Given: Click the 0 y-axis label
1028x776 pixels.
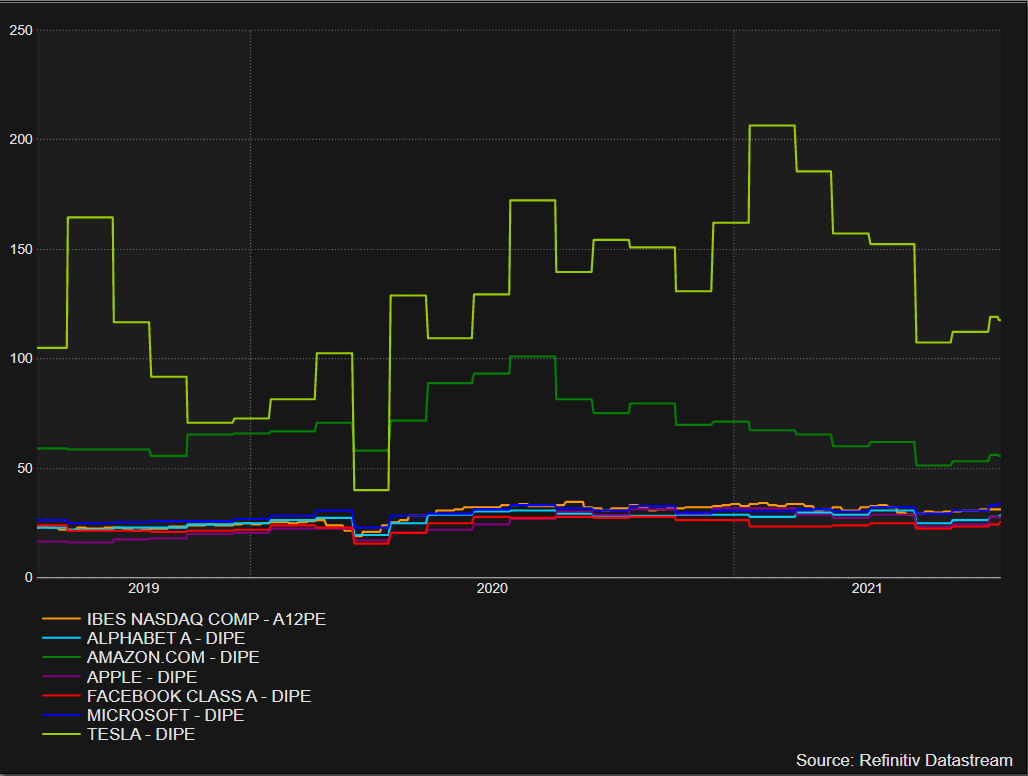Looking at the screenshot, I should 28,577.
